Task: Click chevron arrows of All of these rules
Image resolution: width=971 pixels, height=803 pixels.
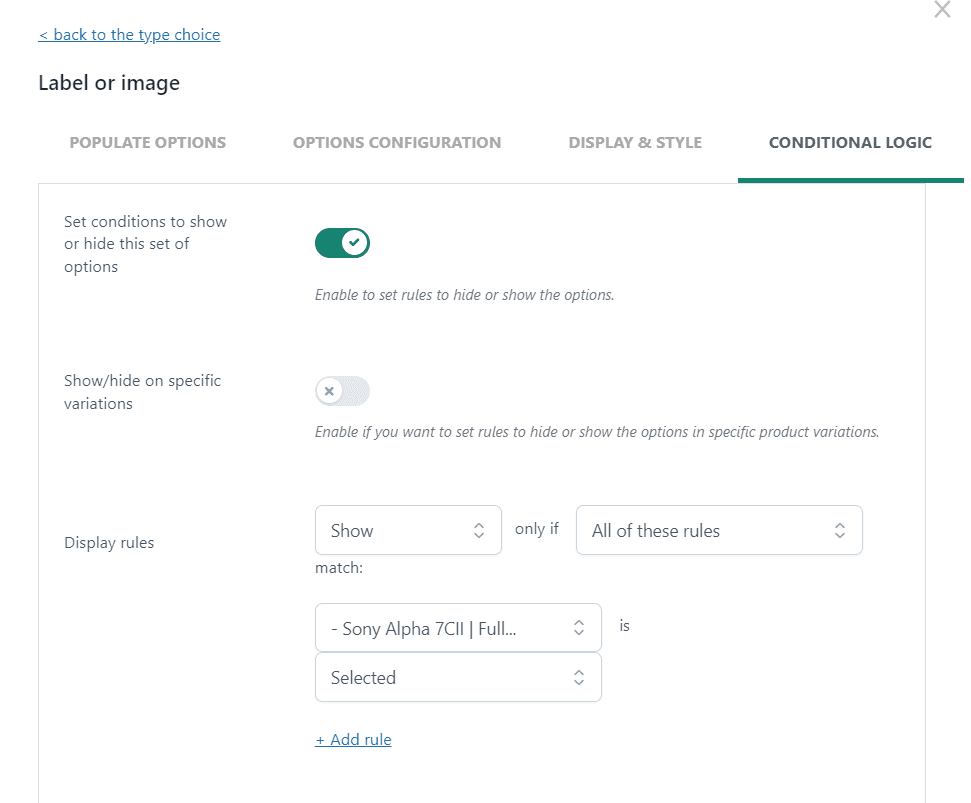Action: pyautogui.click(x=840, y=531)
